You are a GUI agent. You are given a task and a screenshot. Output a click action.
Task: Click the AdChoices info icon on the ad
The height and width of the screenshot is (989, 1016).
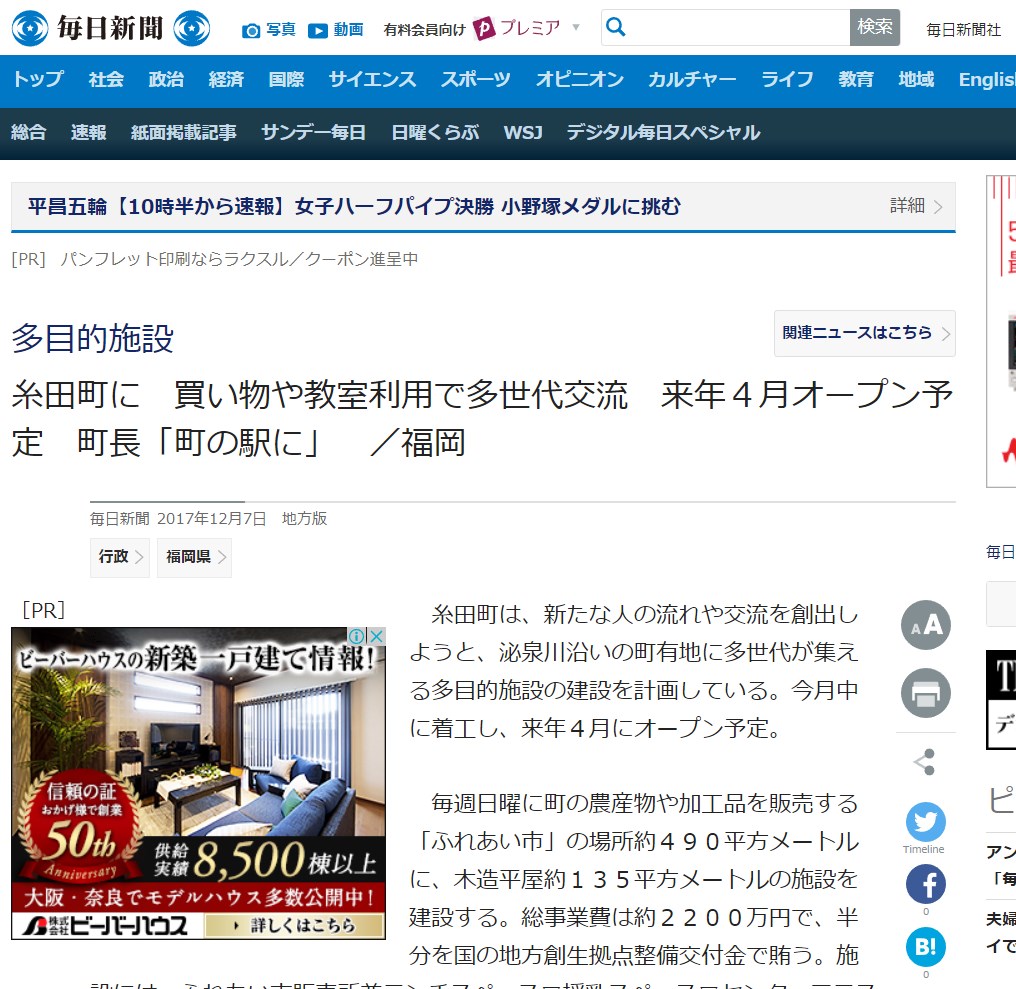(357, 637)
